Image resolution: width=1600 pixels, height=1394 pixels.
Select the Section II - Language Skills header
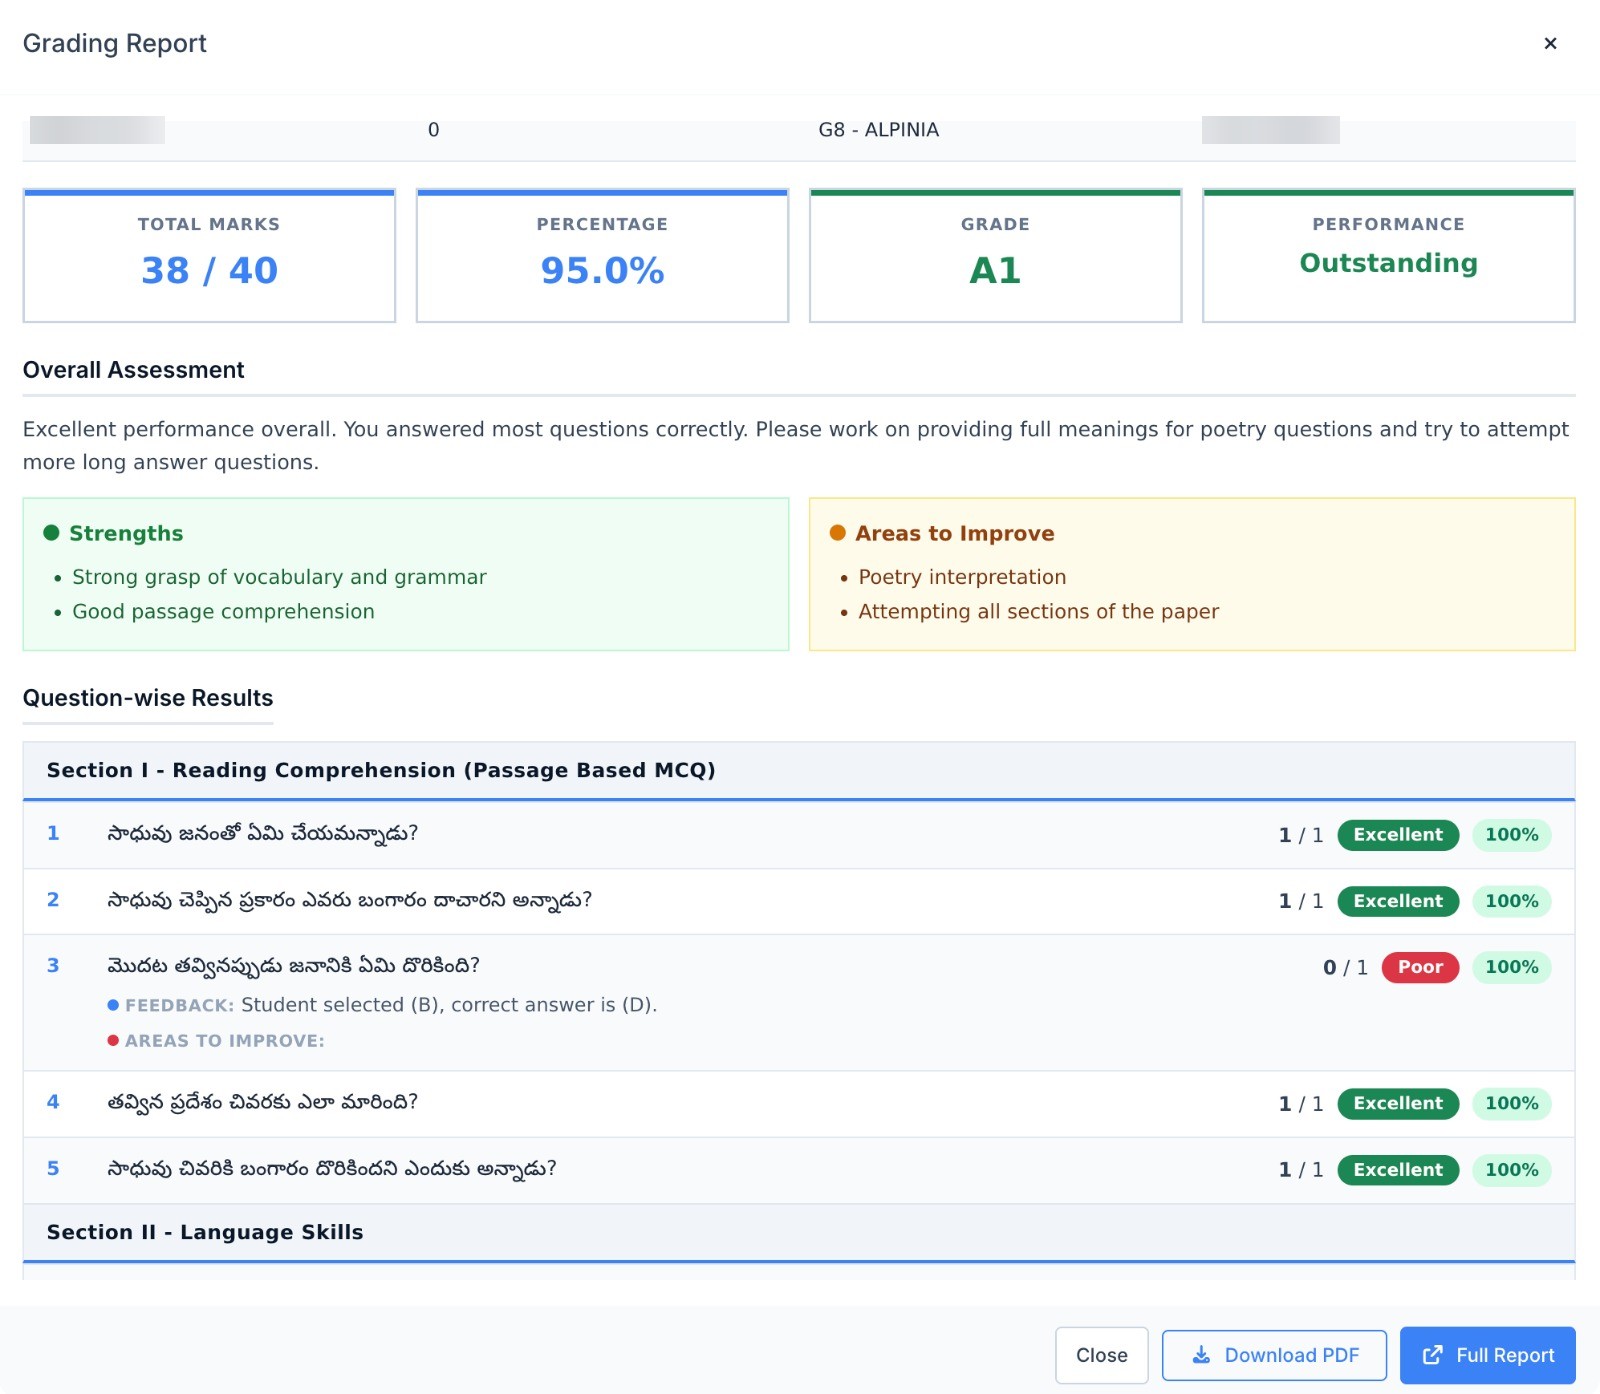click(x=799, y=1232)
